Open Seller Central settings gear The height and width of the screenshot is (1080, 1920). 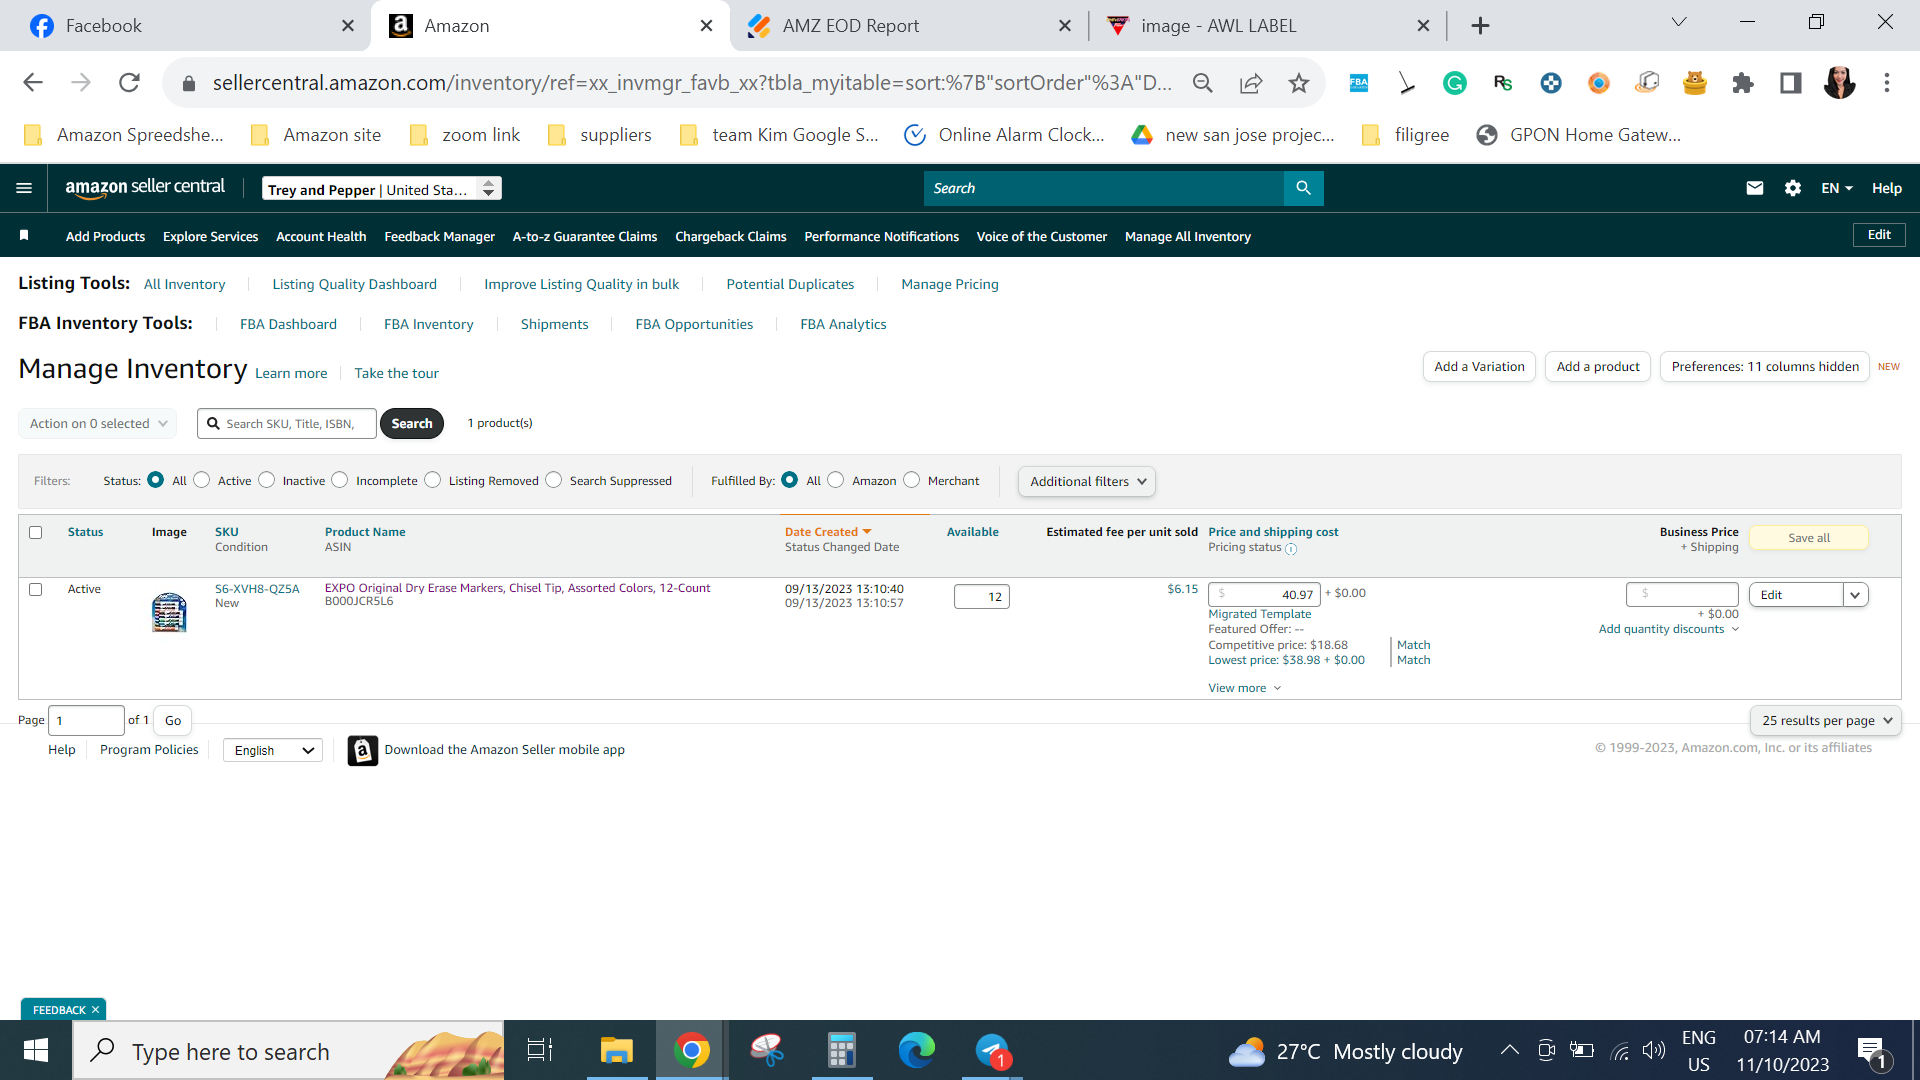[x=1792, y=188]
